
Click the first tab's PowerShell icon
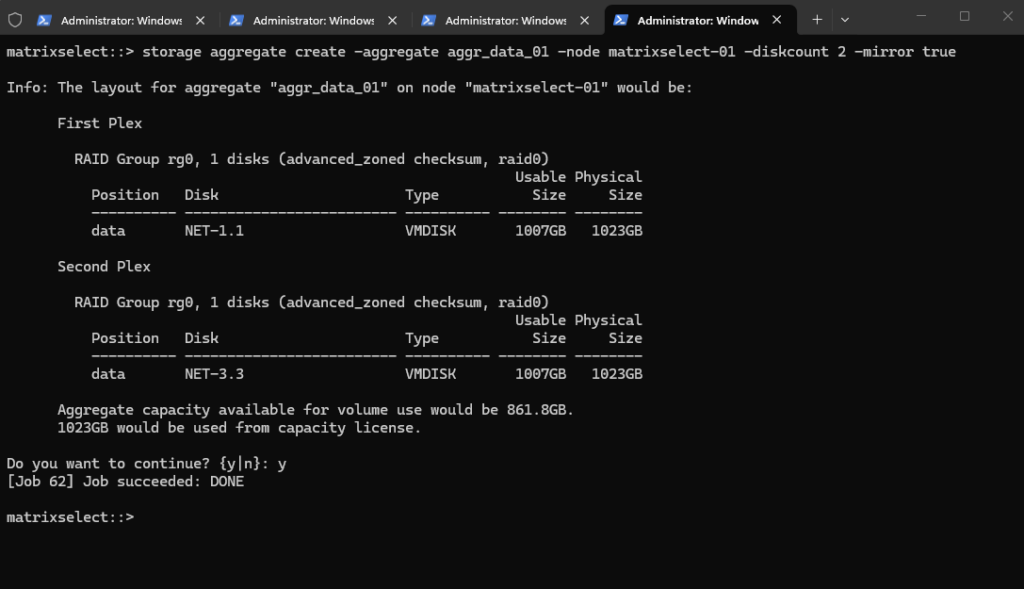tap(45, 20)
